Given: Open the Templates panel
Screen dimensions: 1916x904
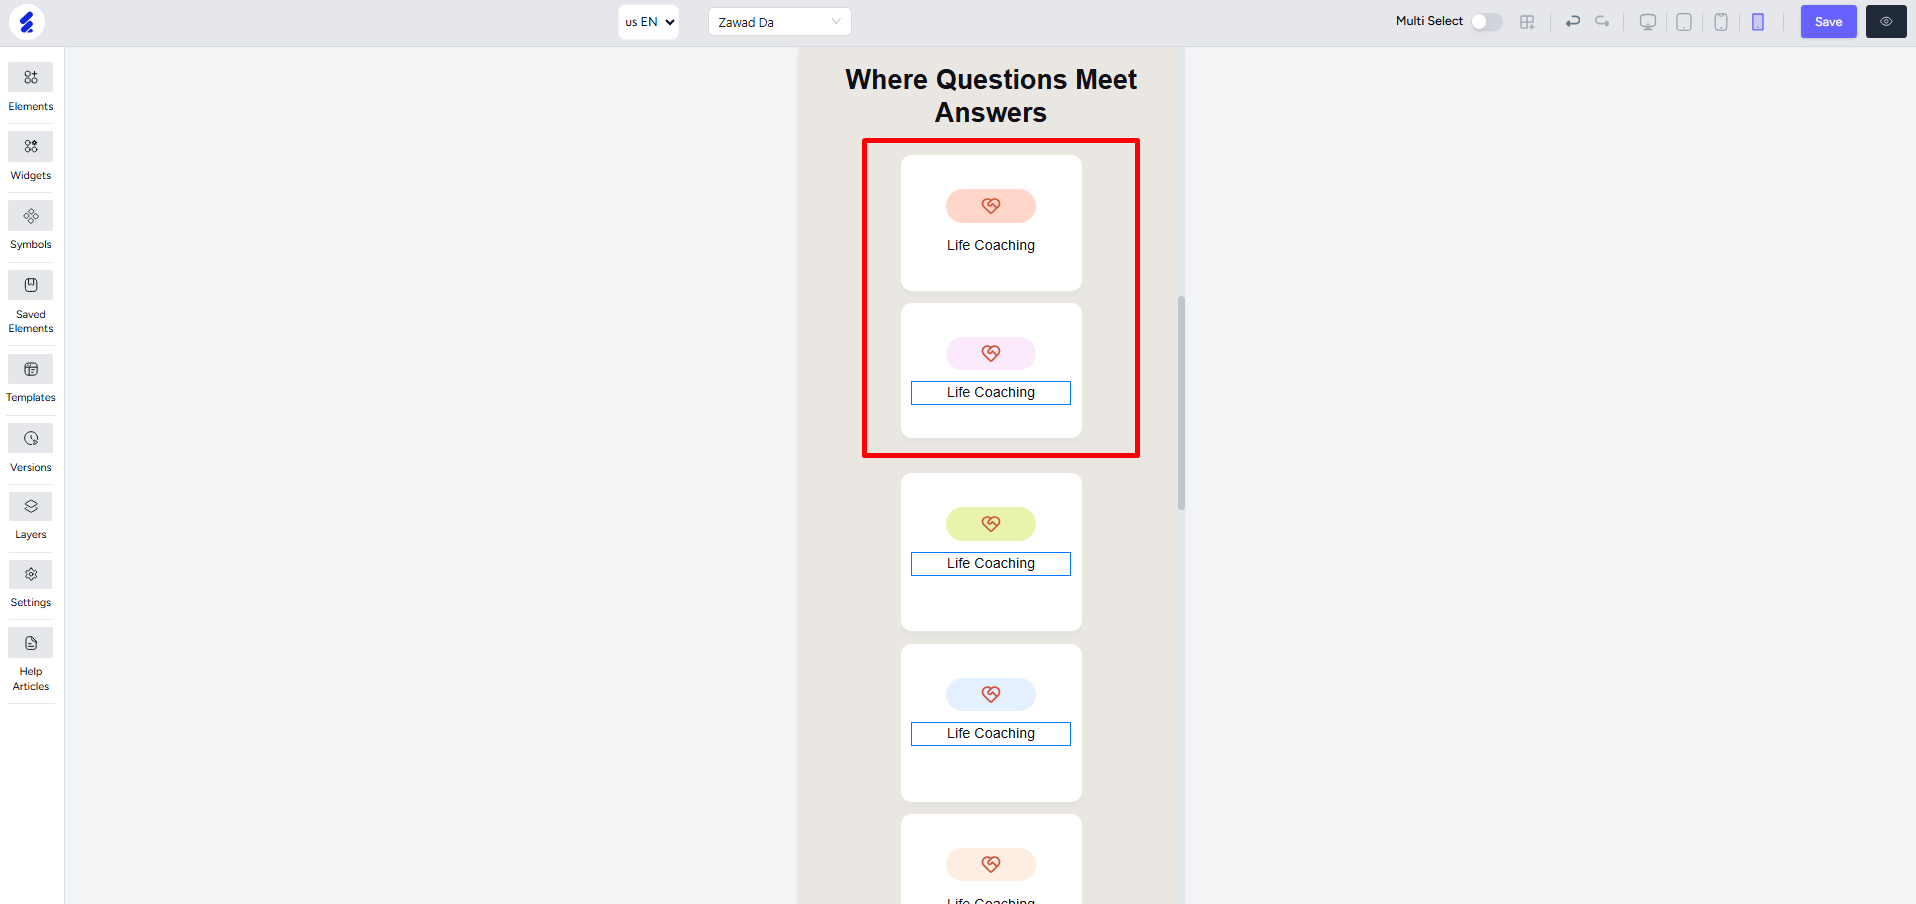Looking at the screenshot, I should tap(31, 379).
